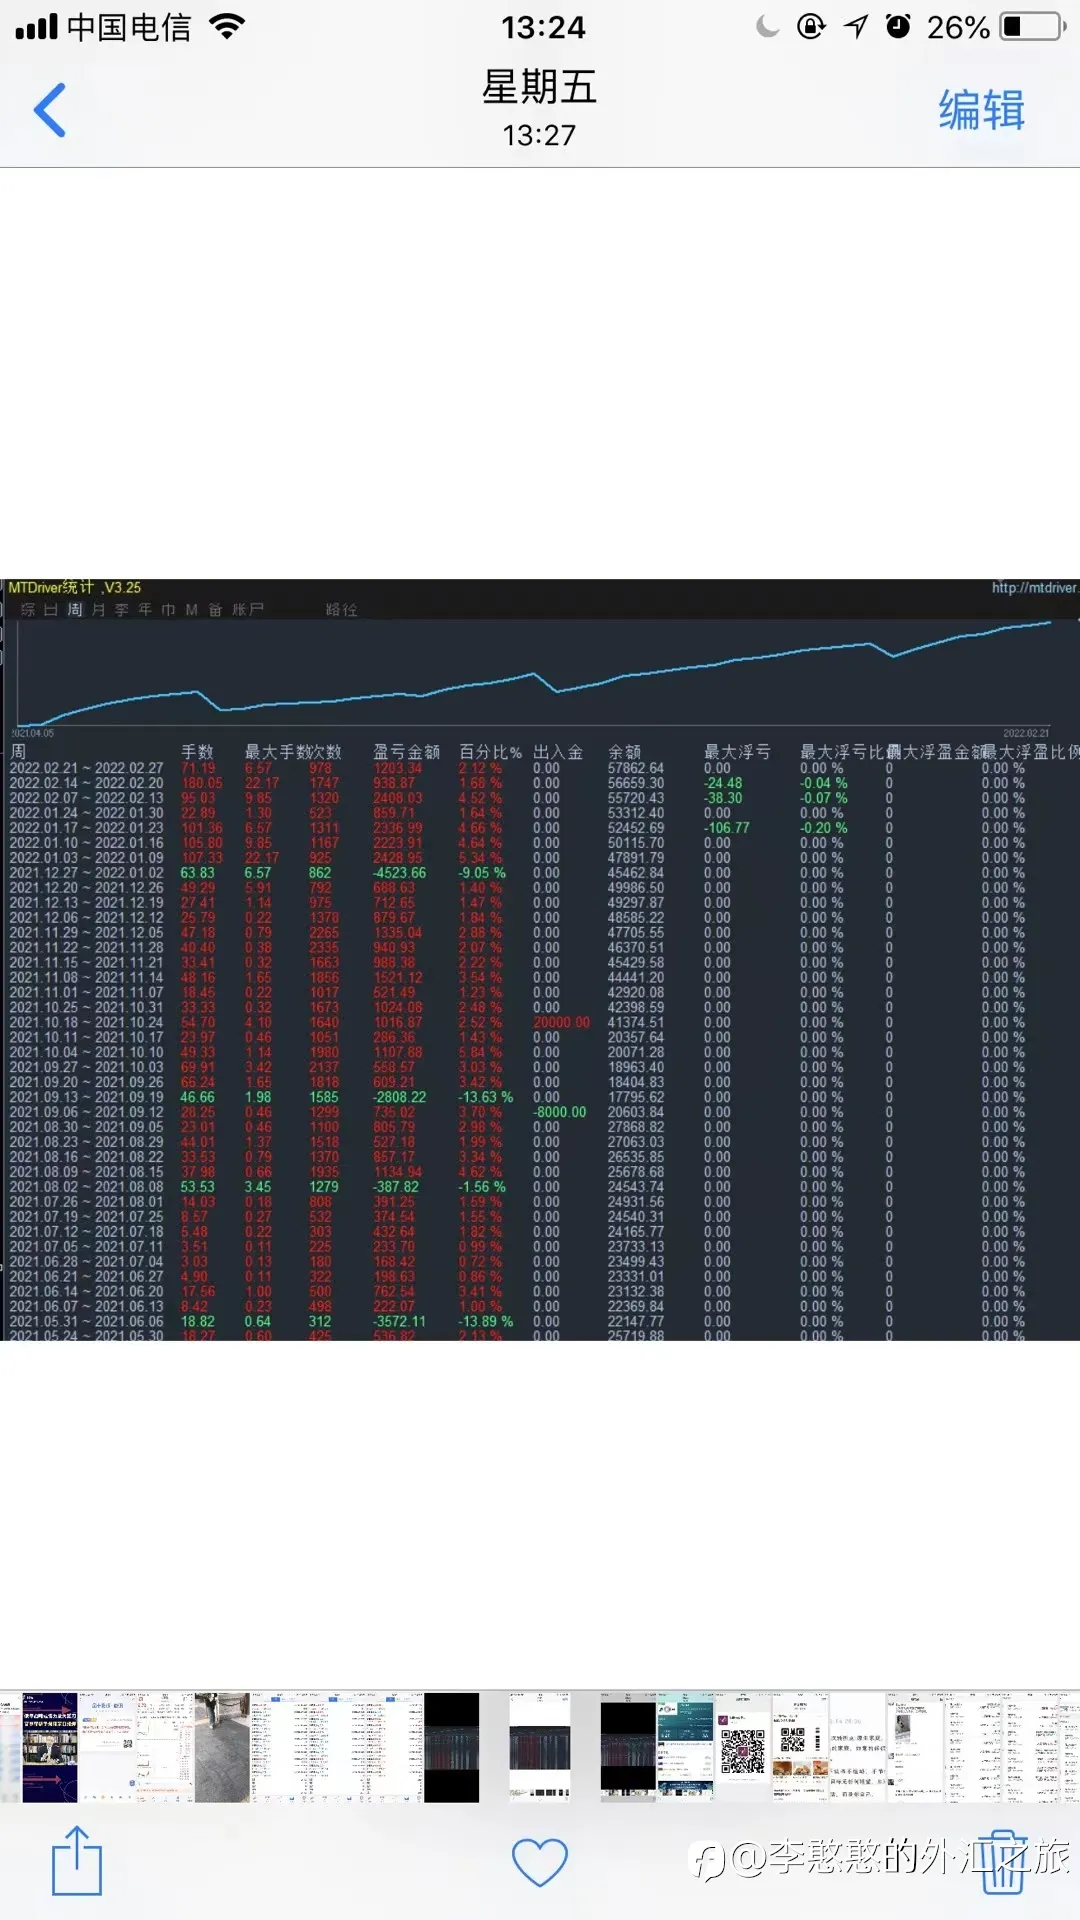Select the 年 yearly tab in MTDriver
The image size is (1080, 1920).
point(145,609)
